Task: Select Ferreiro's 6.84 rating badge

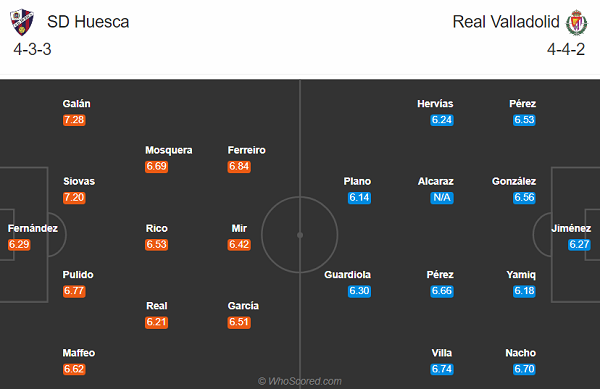Action: (239, 166)
